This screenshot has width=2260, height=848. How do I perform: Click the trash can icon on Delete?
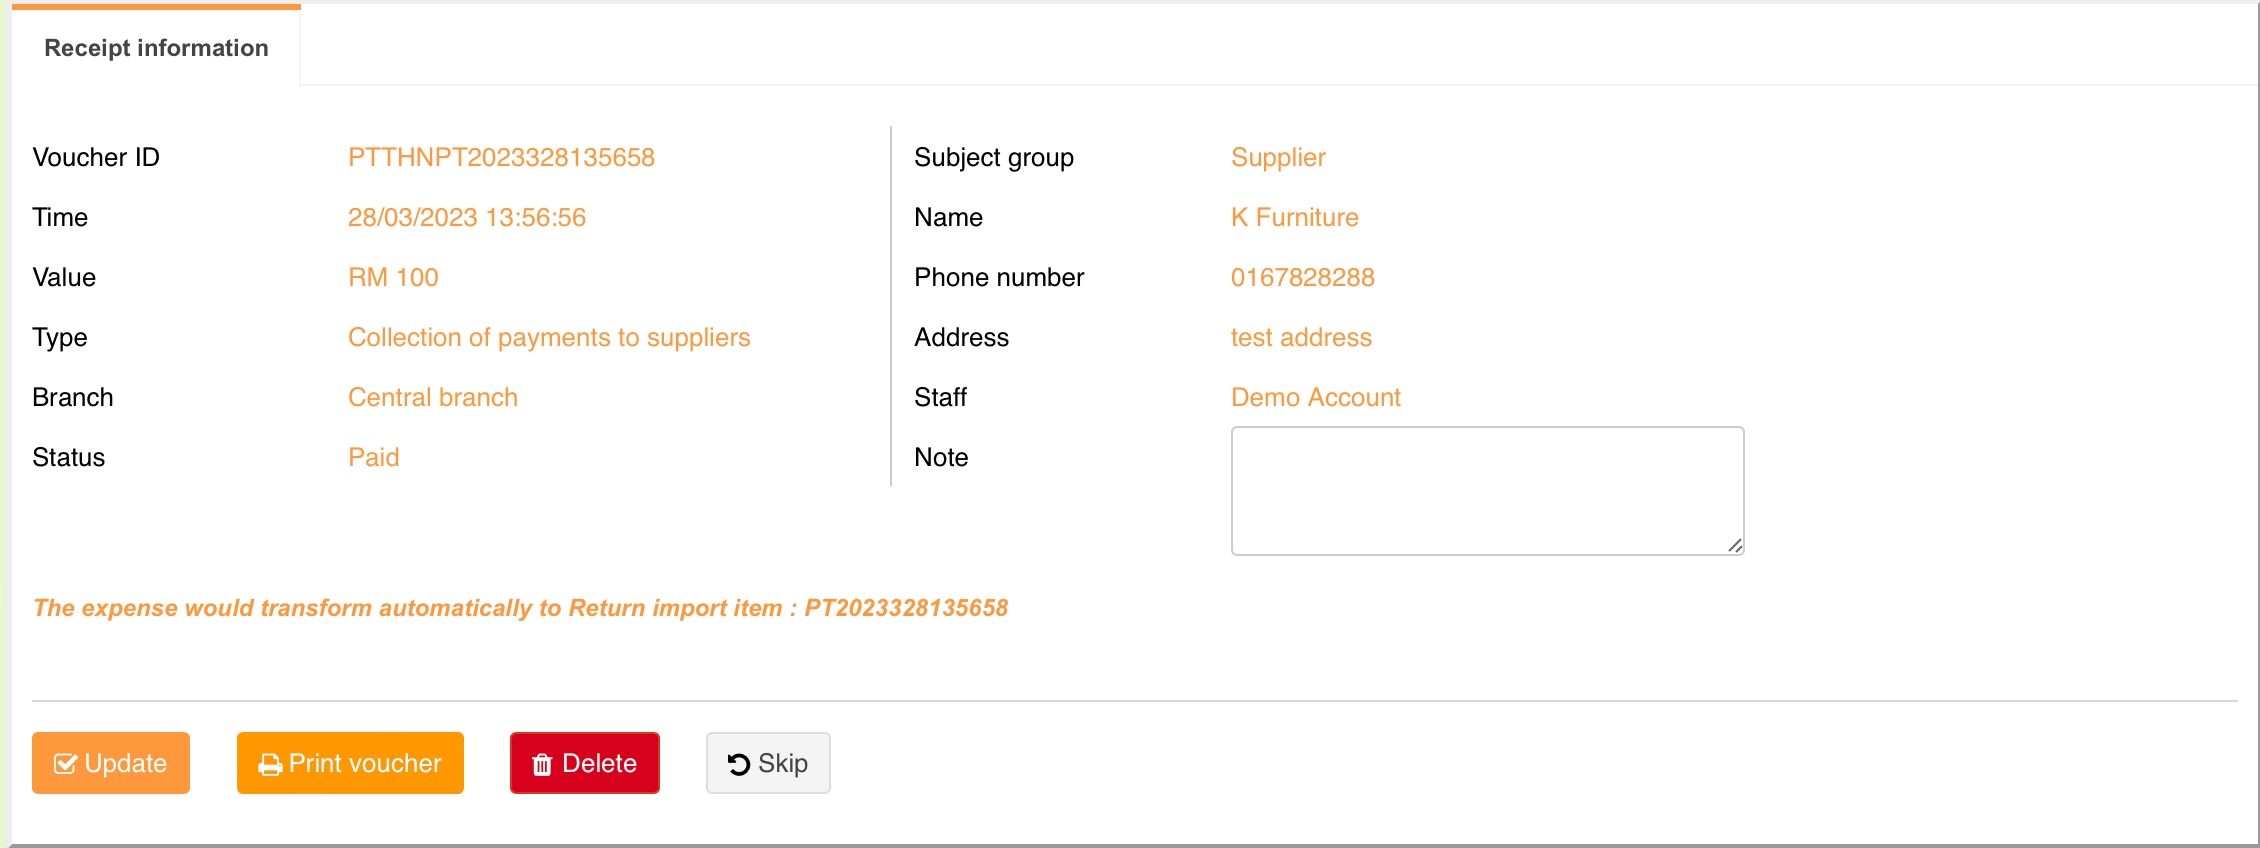(542, 765)
